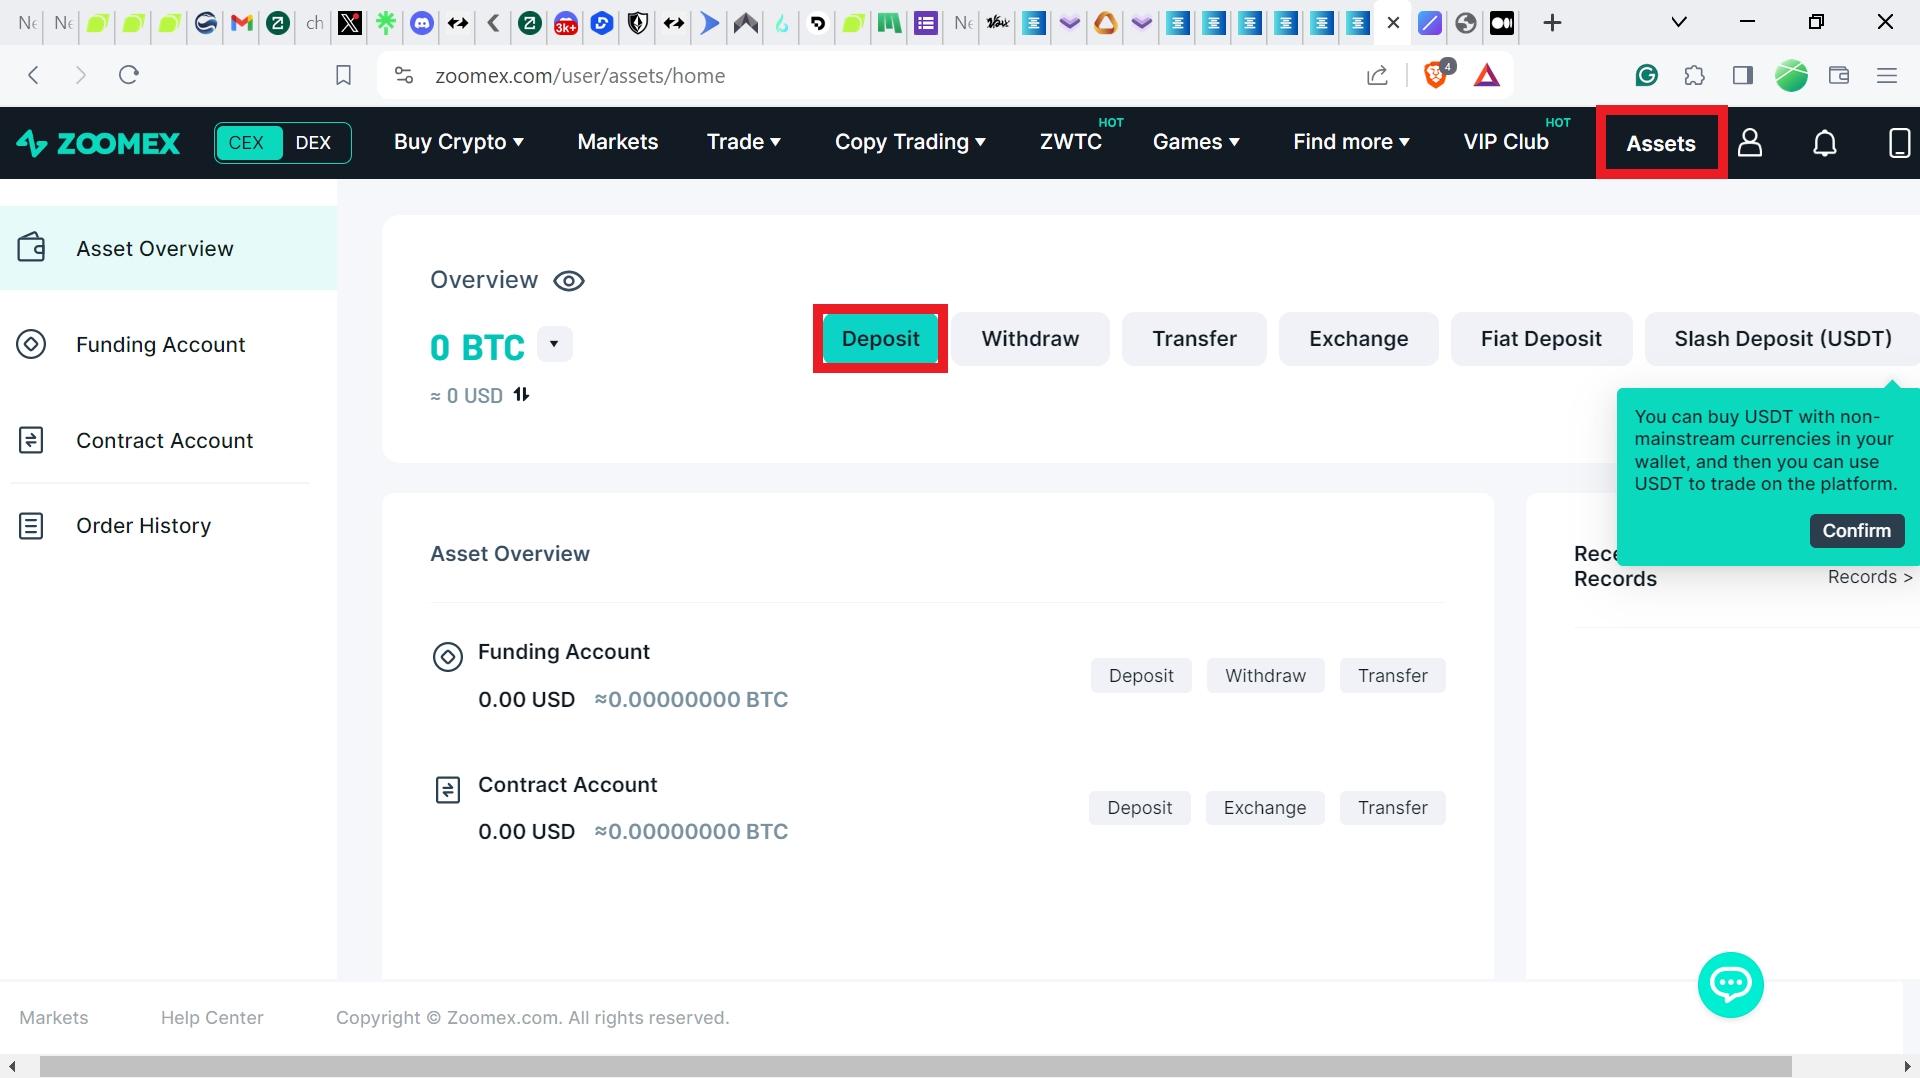The width and height of the screenshot is (1920, 1078).
Task: Click Contract Account Transfer button
Action: (x=1392, y=808)
